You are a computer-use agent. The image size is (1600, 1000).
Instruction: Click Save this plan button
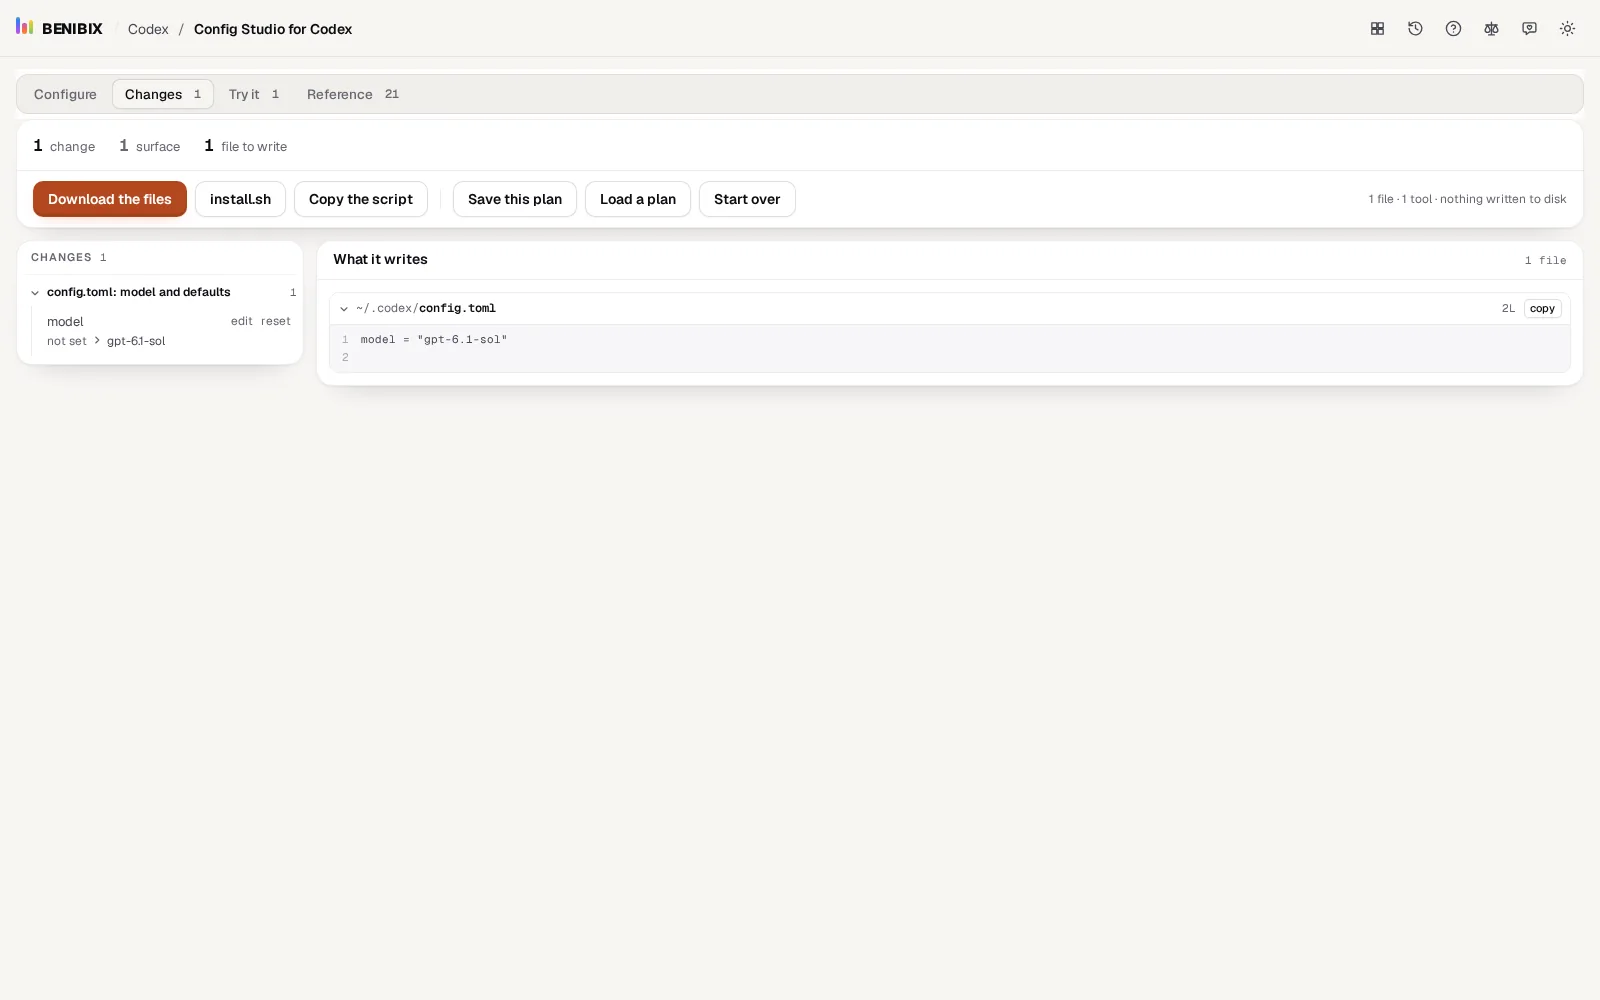[515, 199]
